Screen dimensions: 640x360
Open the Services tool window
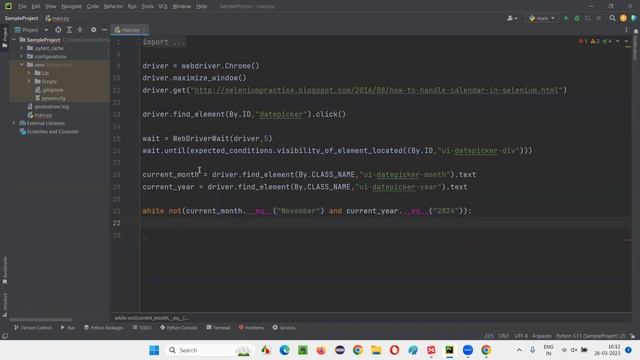(284, 328)
